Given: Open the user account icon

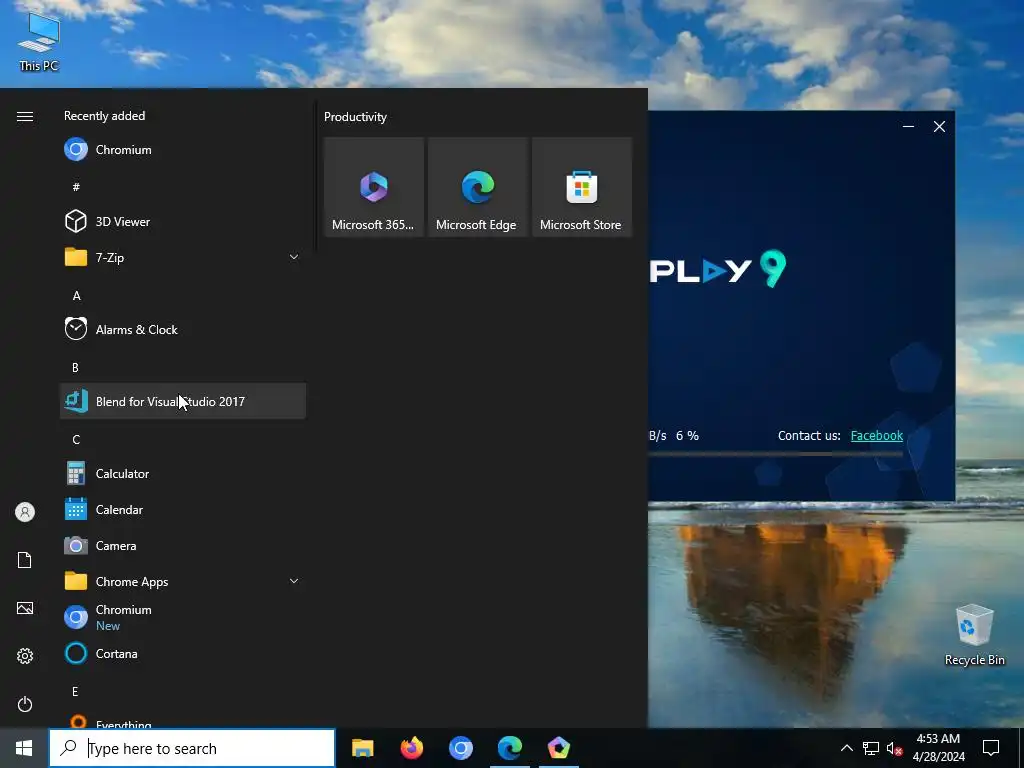Looking at the screenshot, I should tap(25, 512).
